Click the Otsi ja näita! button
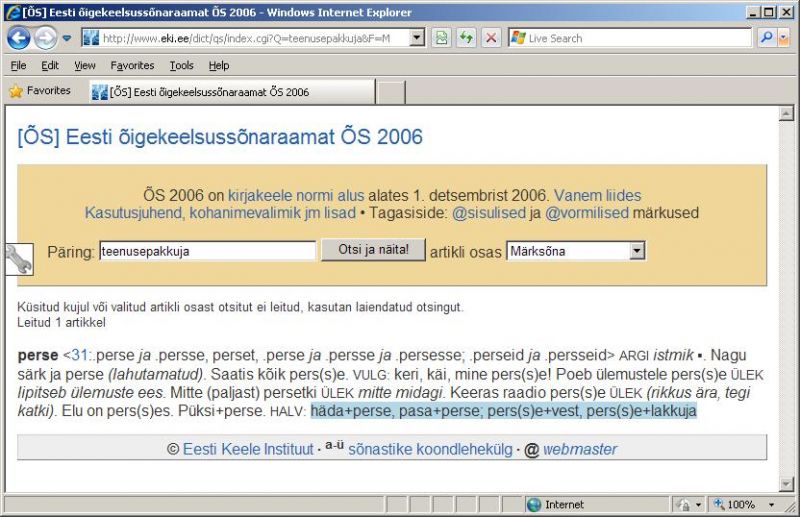Viewport: 800px width, 517px height. (373, 250)
